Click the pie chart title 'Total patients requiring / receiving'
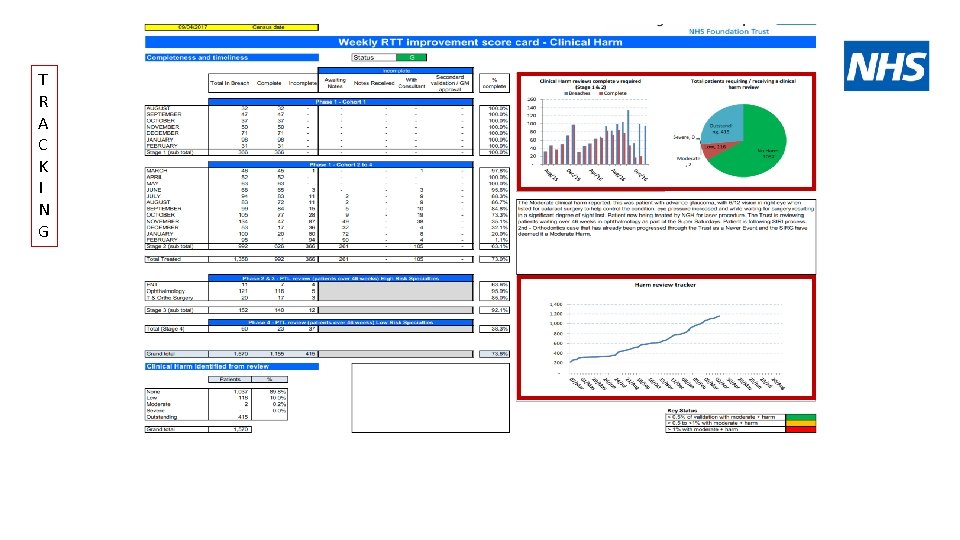The width and height of the screenshot is (960, 540). (x=743, y=84)
